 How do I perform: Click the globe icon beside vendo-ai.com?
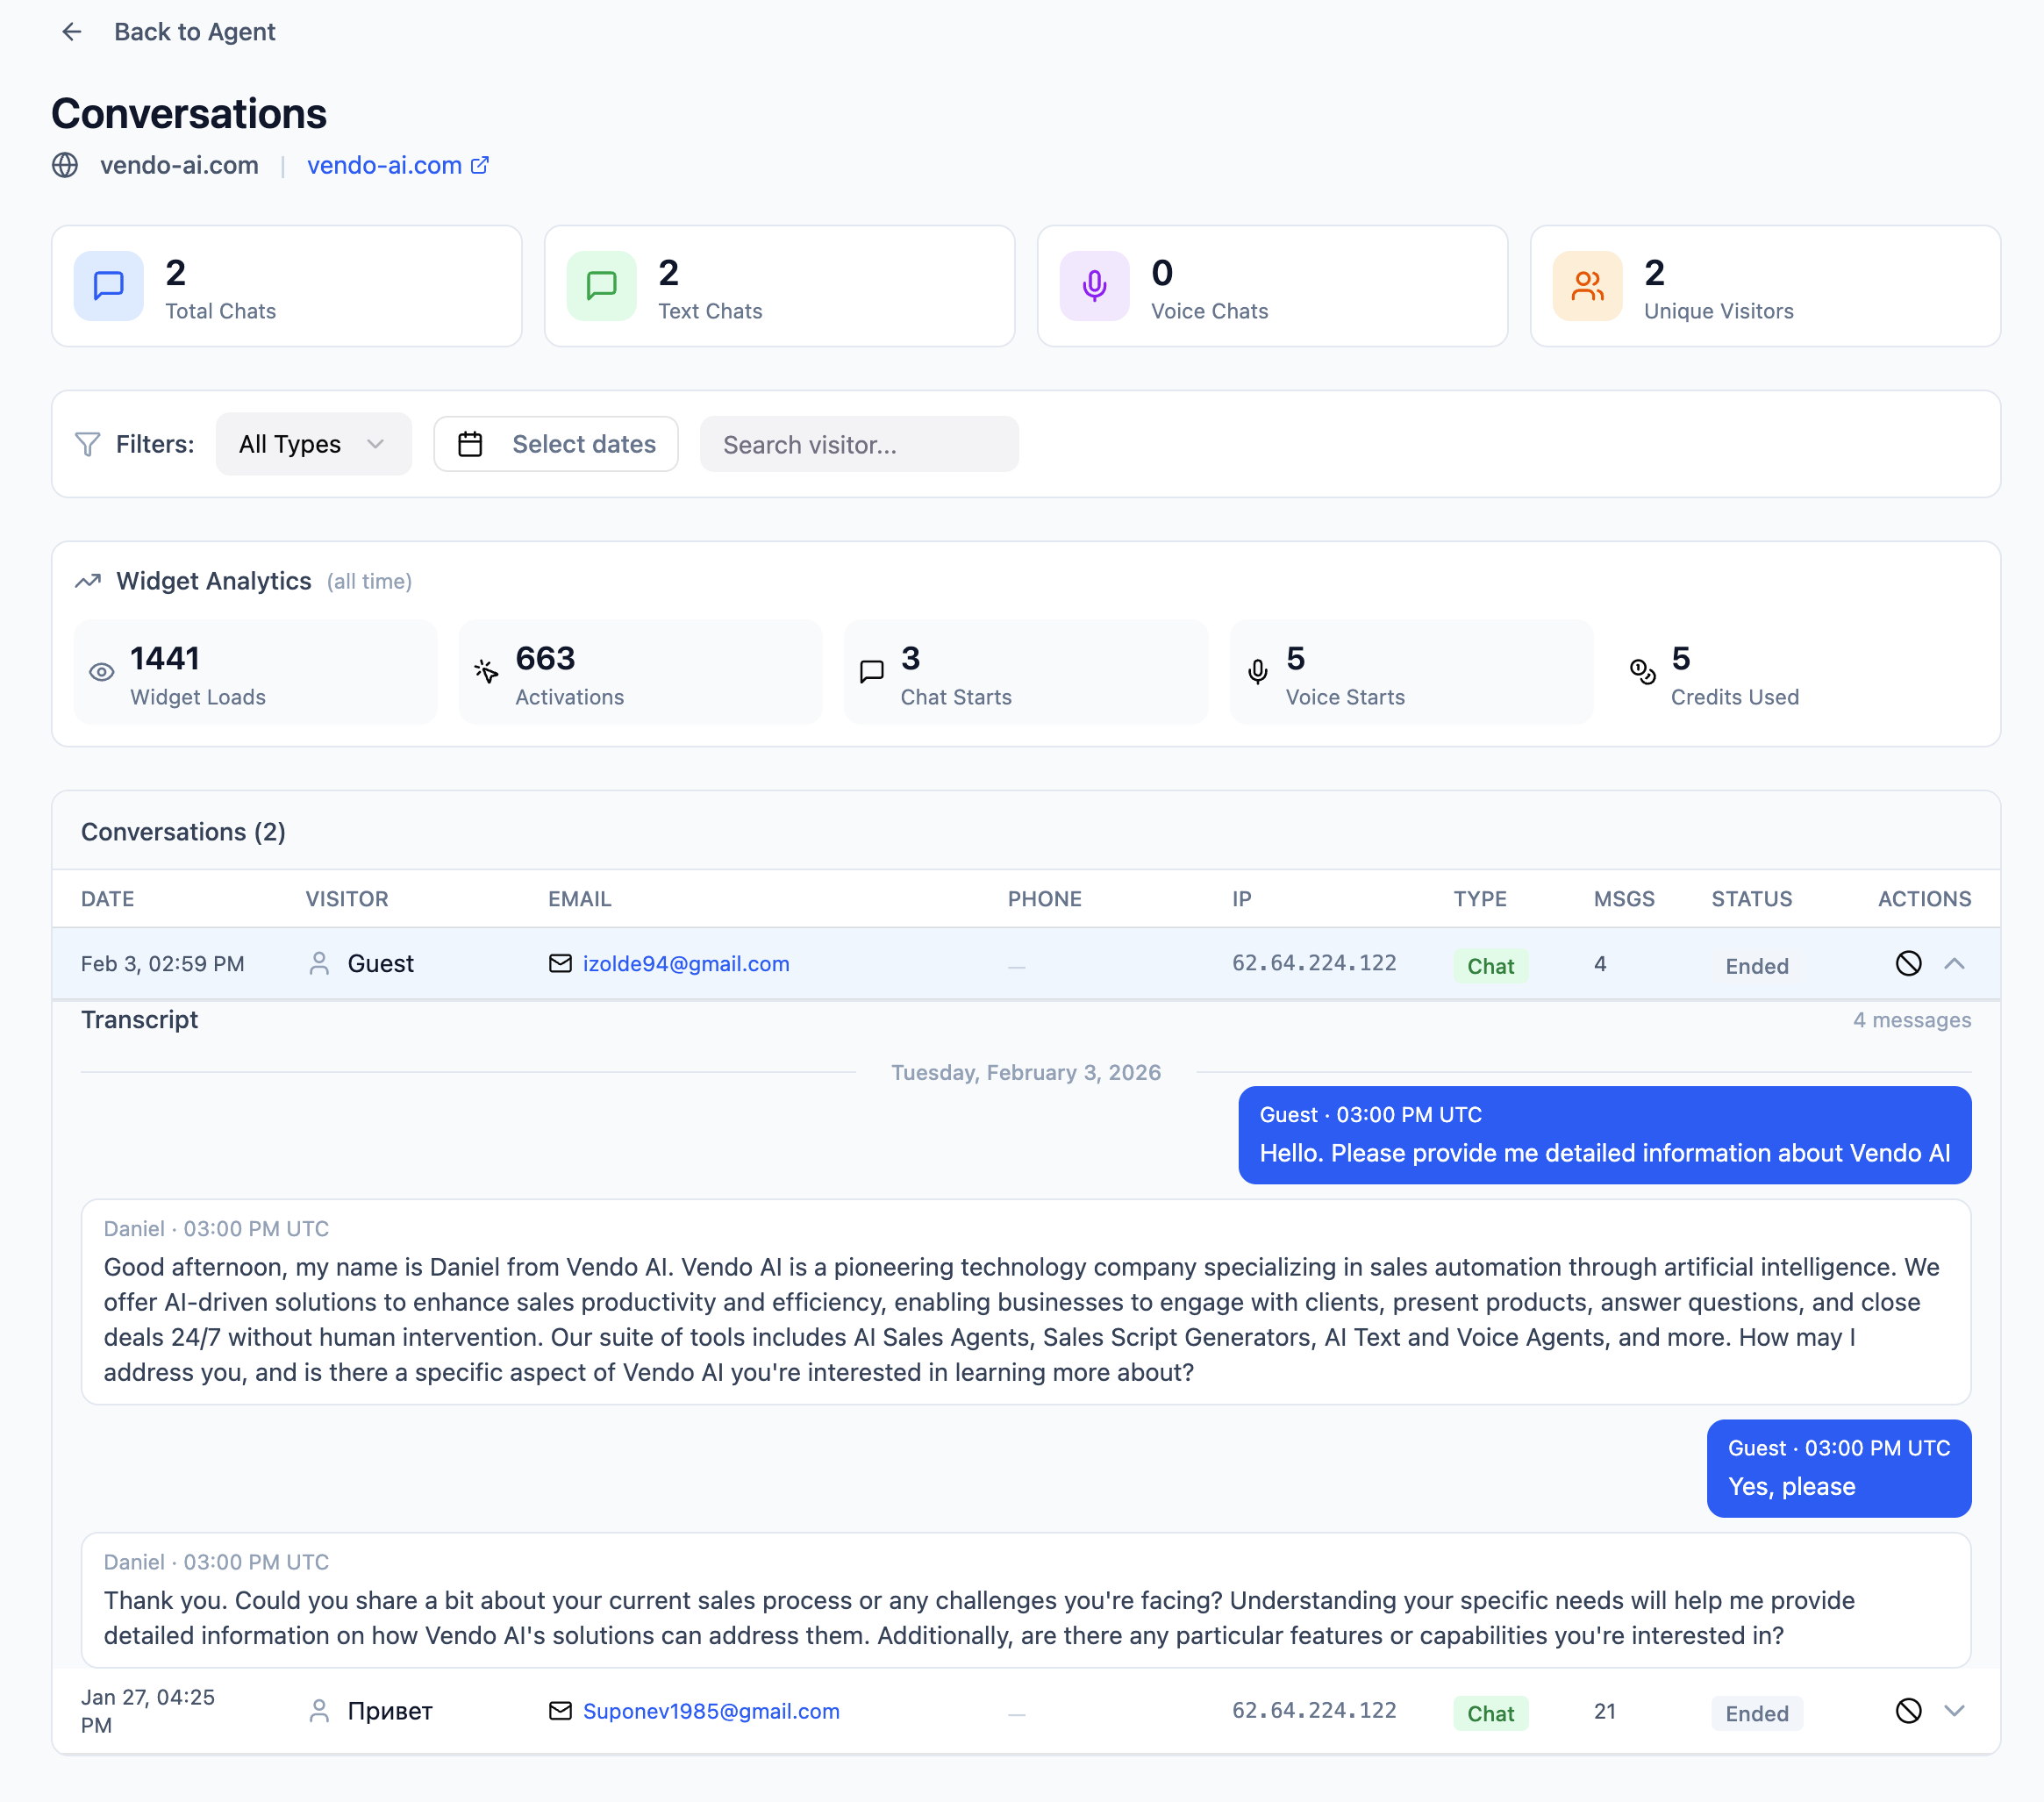pos(65,165)
